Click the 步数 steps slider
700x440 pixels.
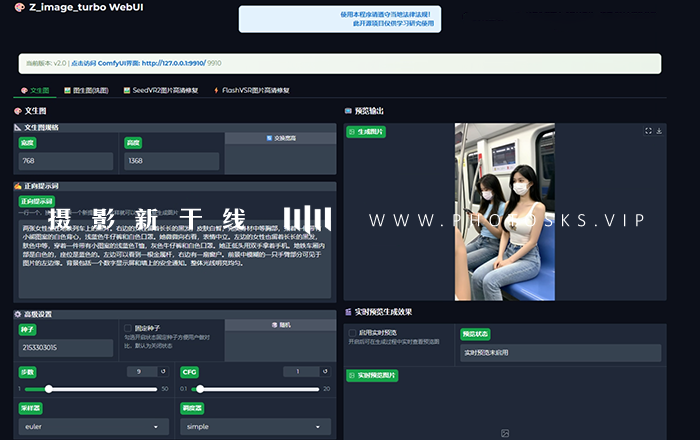click(90, 388)
